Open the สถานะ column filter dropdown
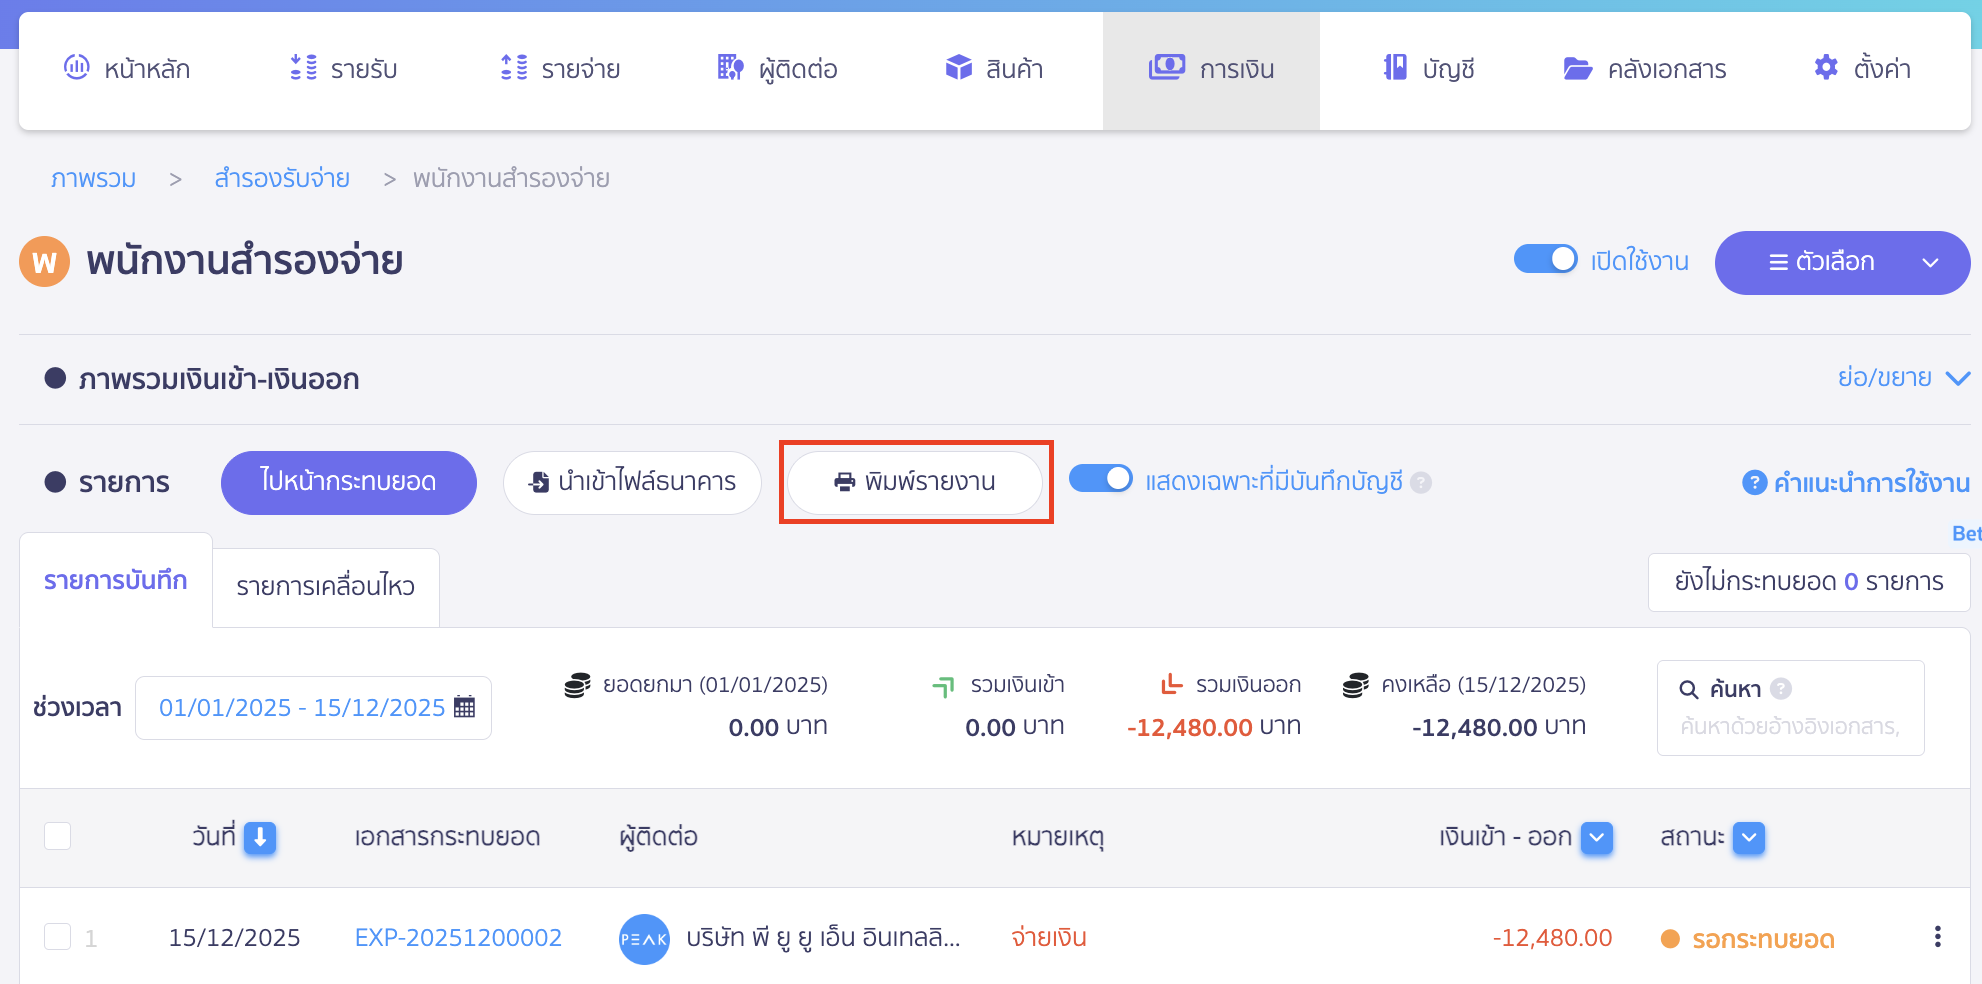 [1749, 837]
